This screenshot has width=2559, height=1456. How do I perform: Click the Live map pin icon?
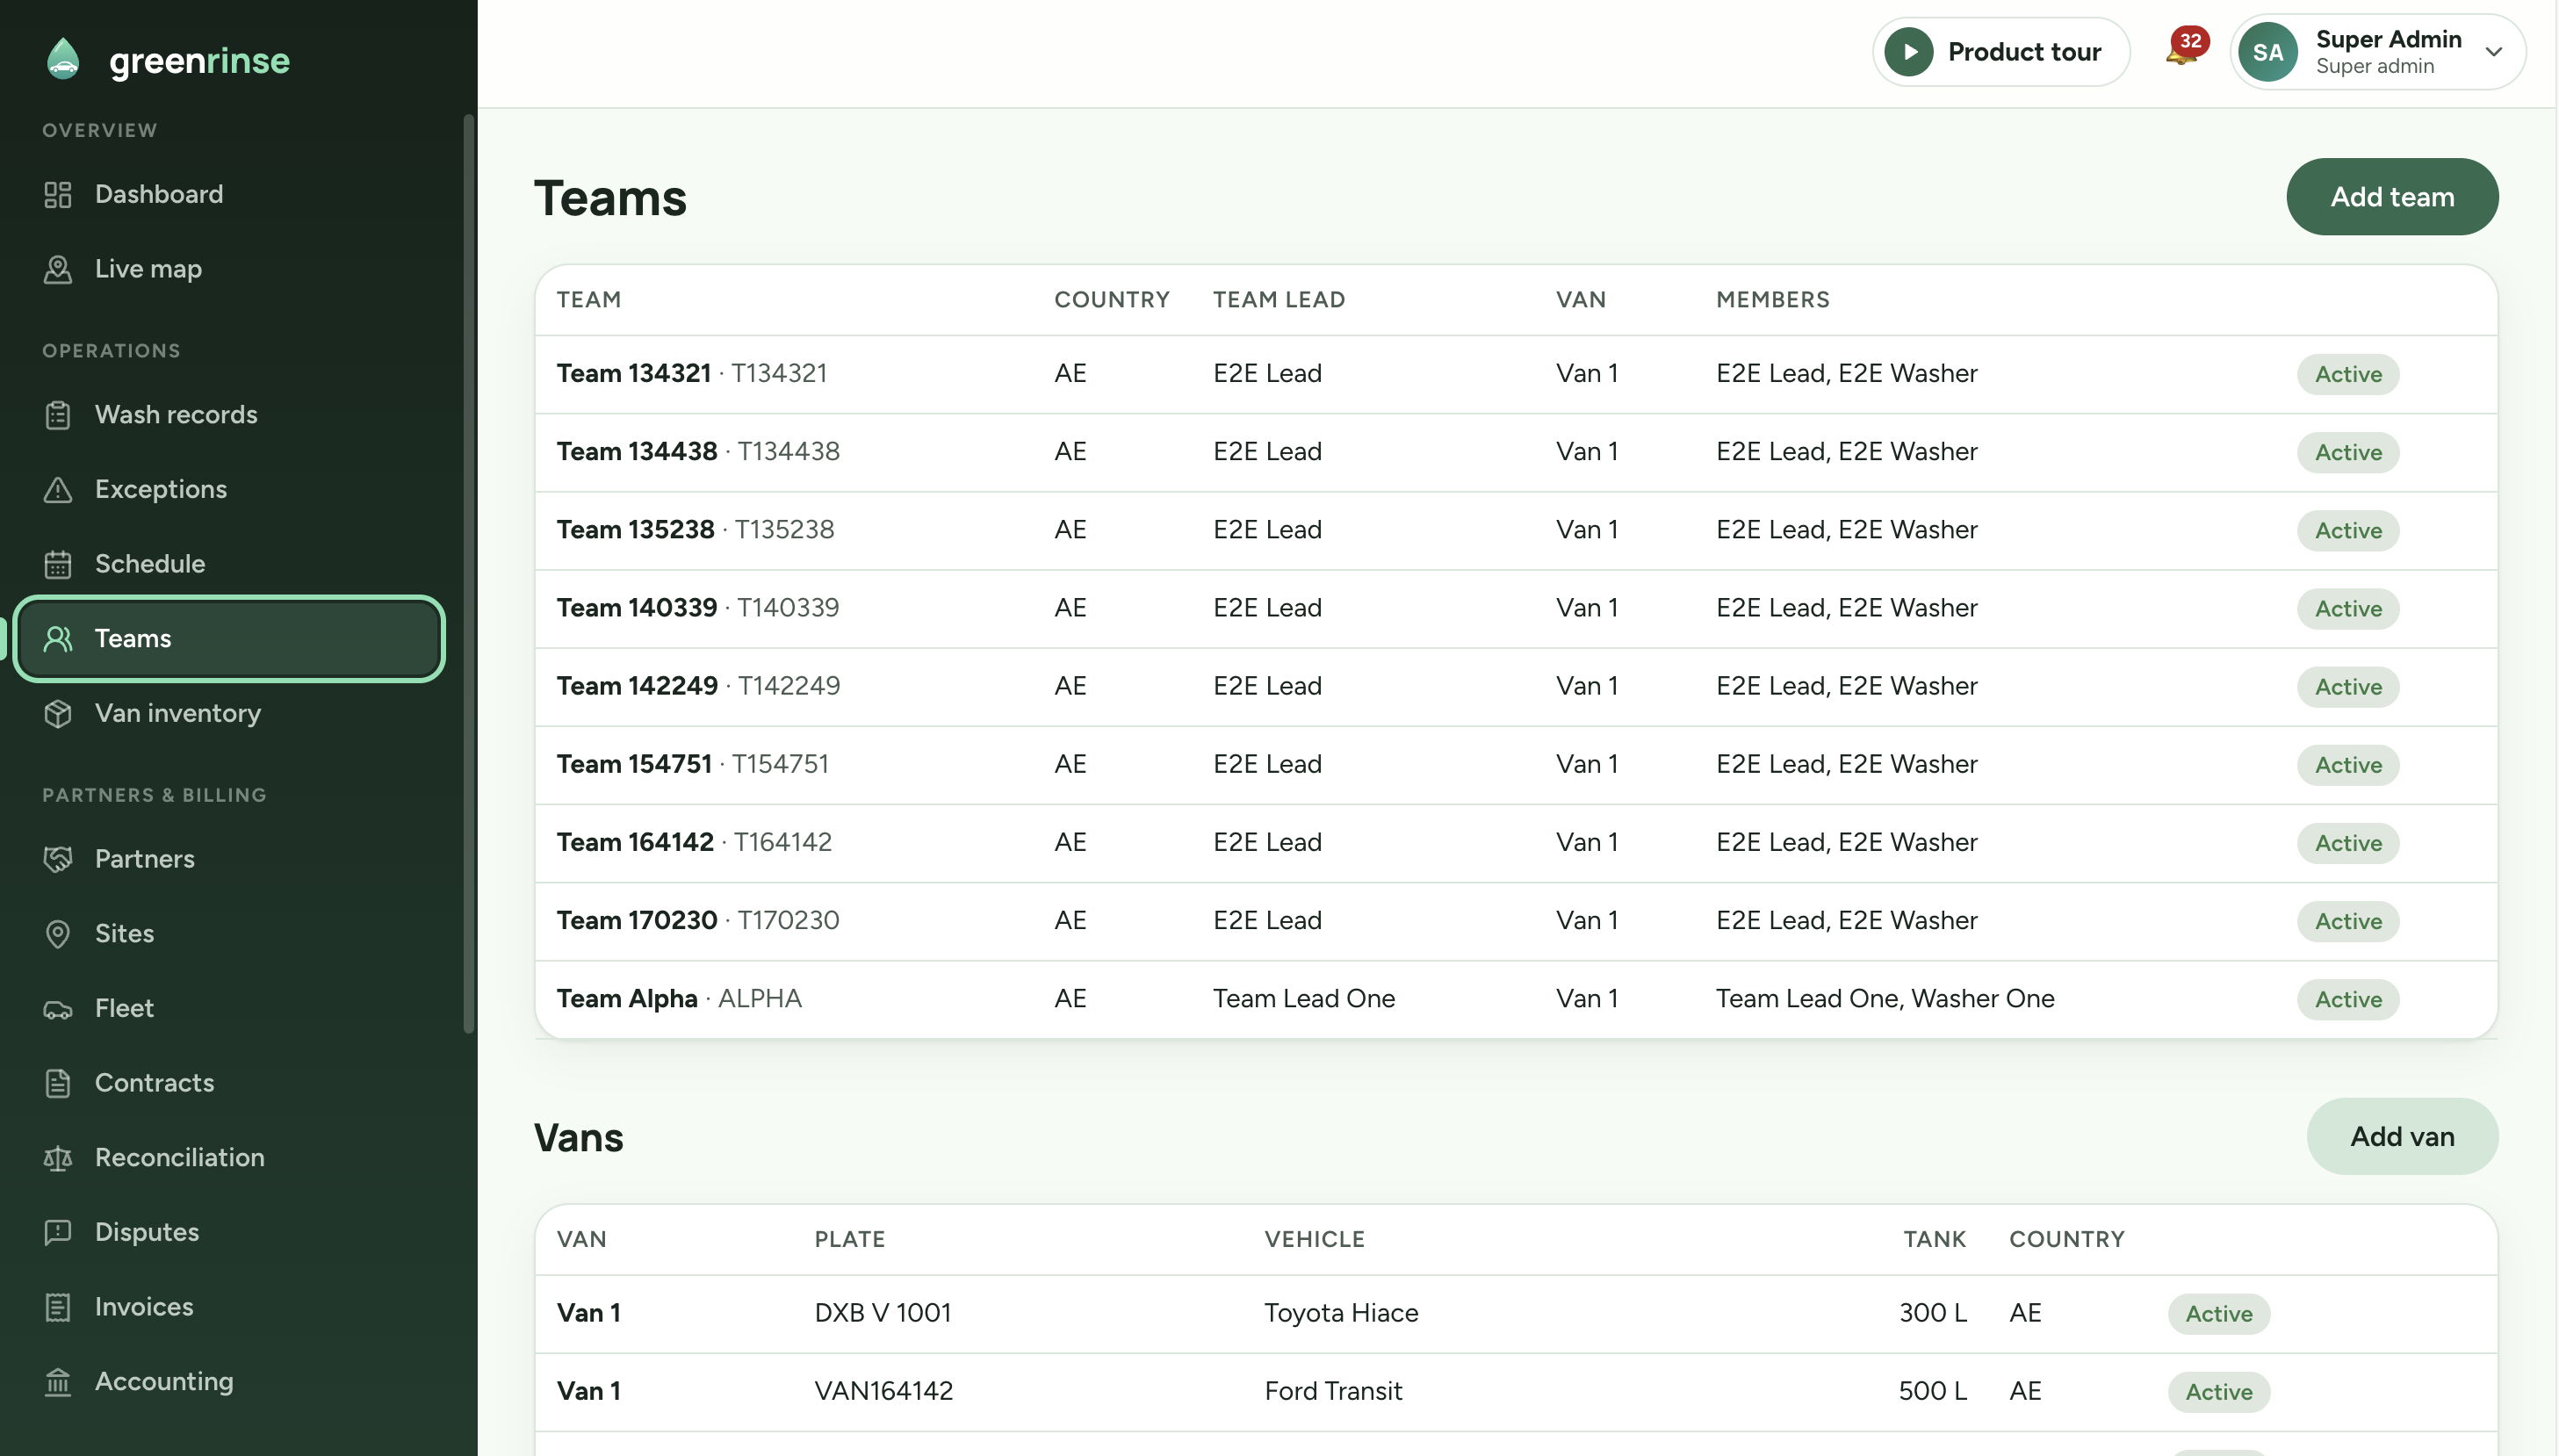point(58,269)
